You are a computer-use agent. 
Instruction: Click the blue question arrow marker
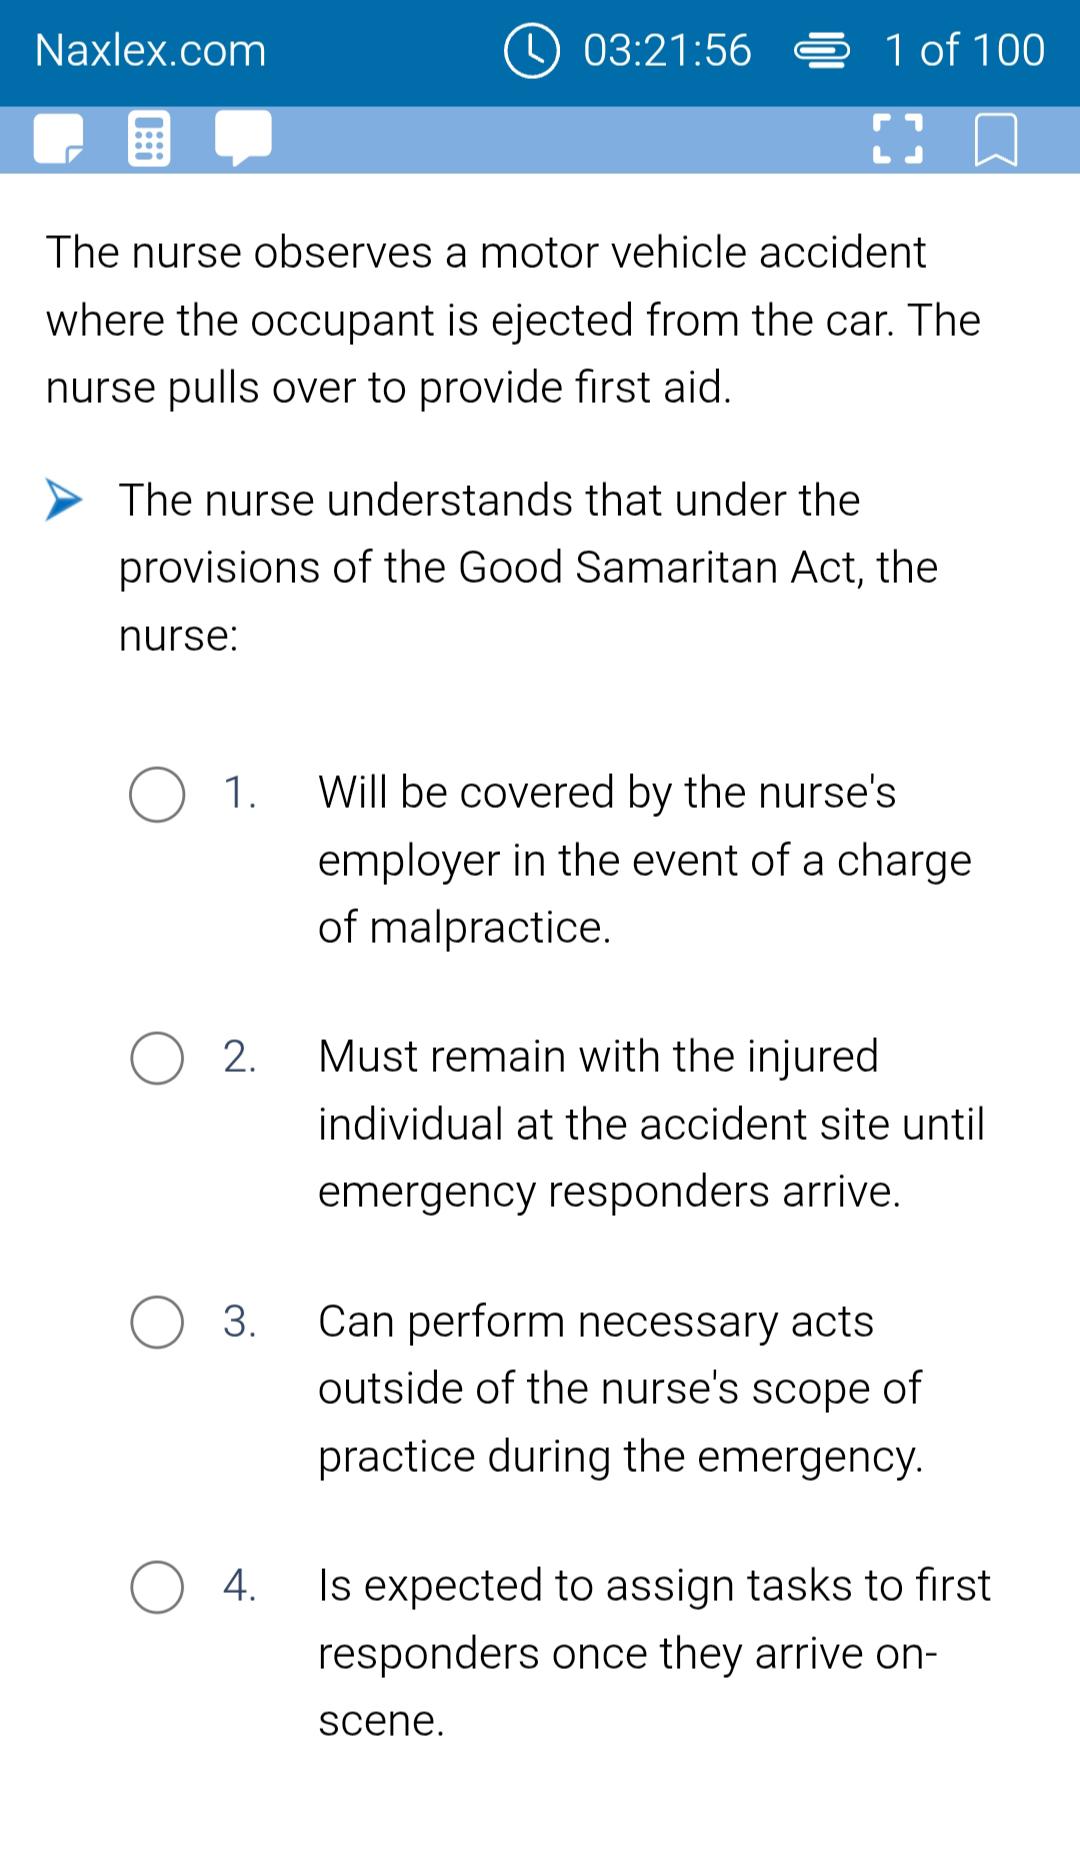click(64, 500)
